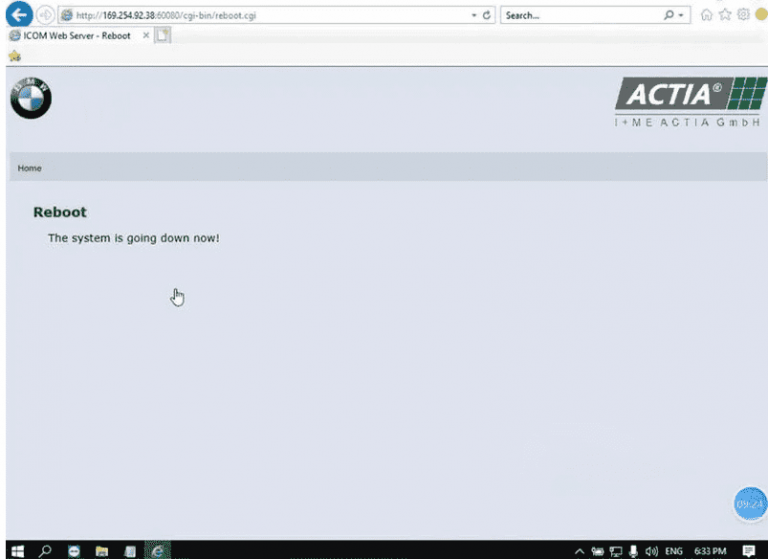
Task: Click the browser forward arrow button
Action: coord(45,15)
